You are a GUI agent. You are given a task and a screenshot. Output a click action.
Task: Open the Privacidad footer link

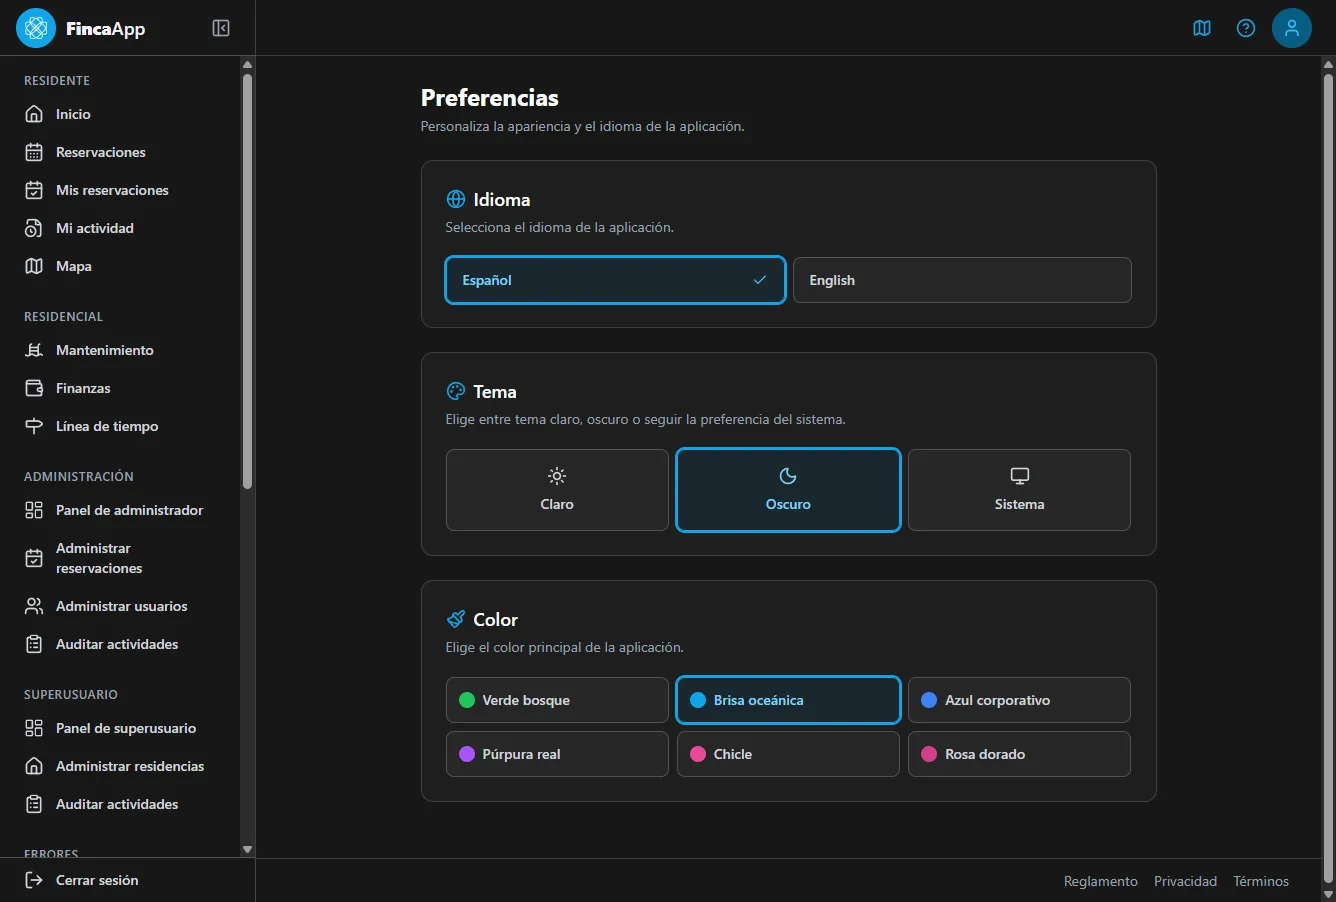point(1185,881)
